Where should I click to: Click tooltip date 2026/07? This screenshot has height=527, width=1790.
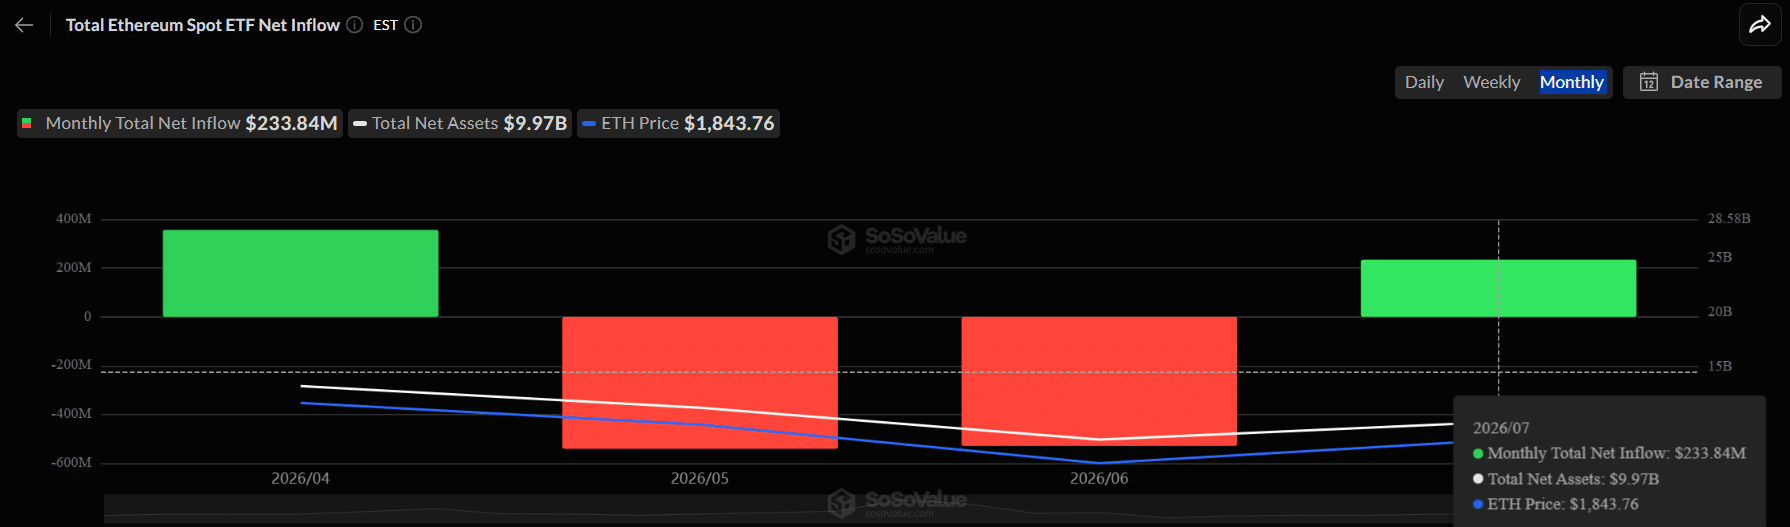click(1501, 428)
